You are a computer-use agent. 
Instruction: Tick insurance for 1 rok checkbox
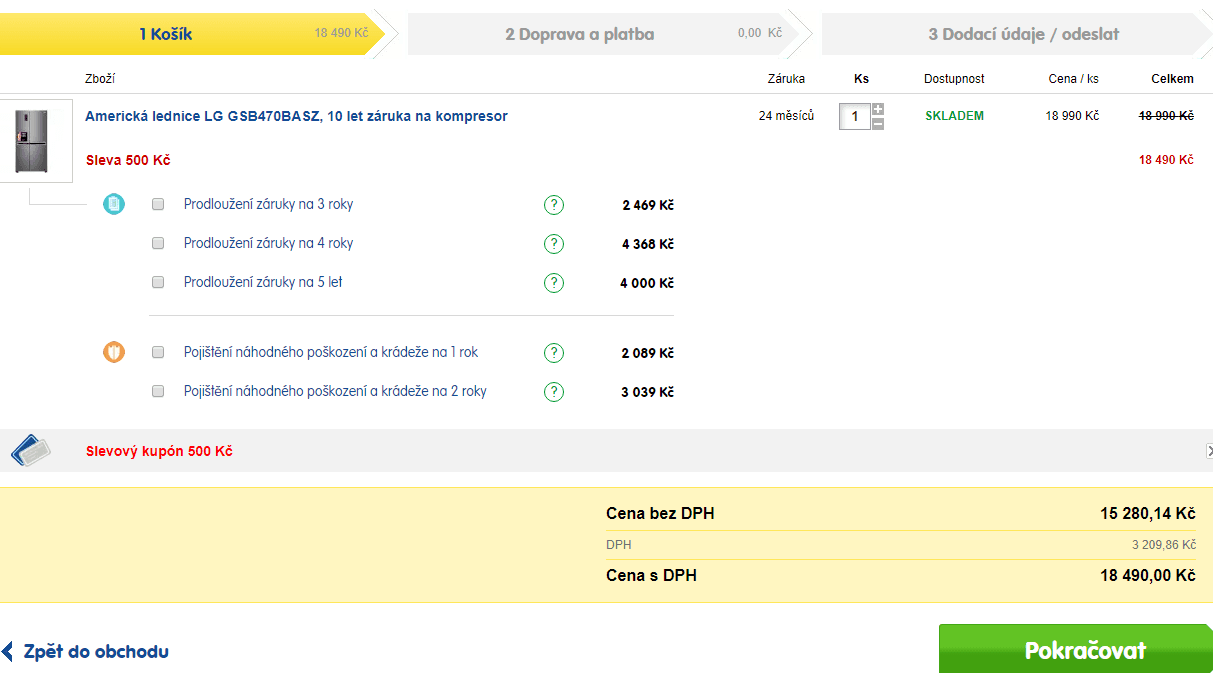click(158, 353)
